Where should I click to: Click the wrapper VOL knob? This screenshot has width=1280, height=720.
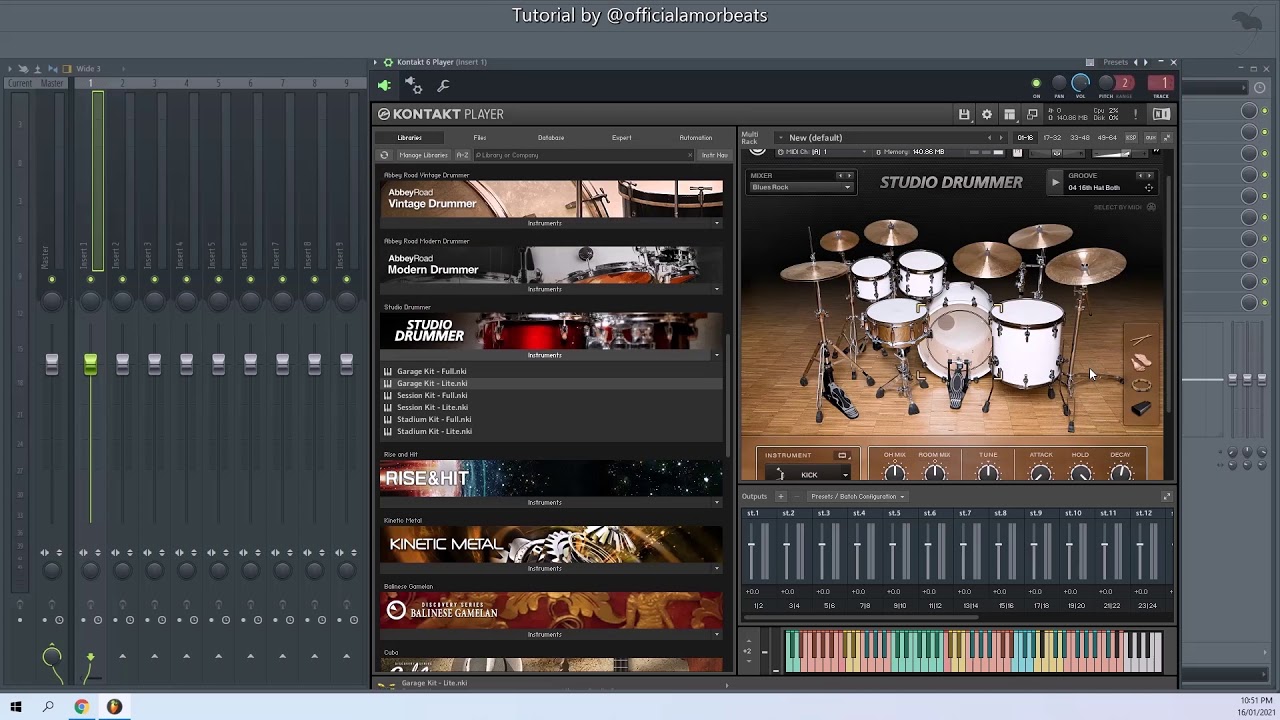pos(1081,84)
